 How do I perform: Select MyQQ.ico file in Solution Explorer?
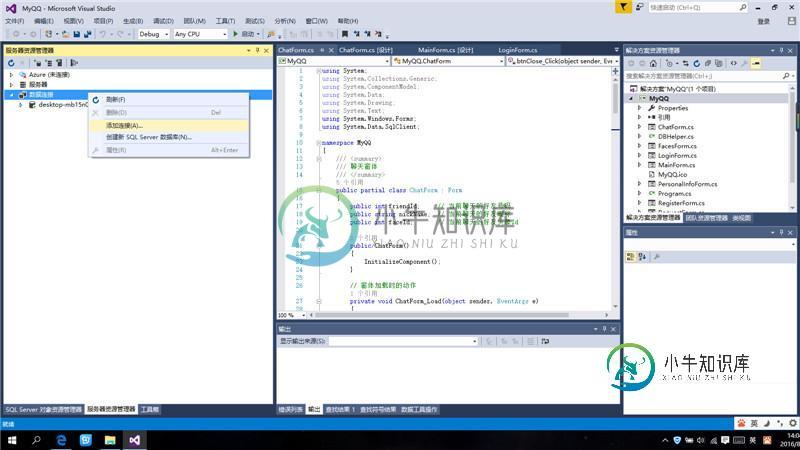672,174
